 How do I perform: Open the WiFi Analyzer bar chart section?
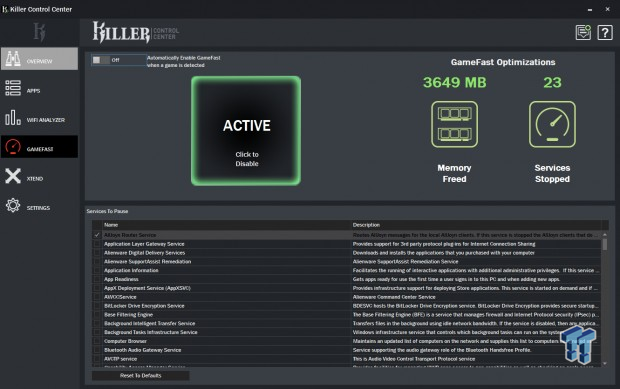click(x=39, y=118)
